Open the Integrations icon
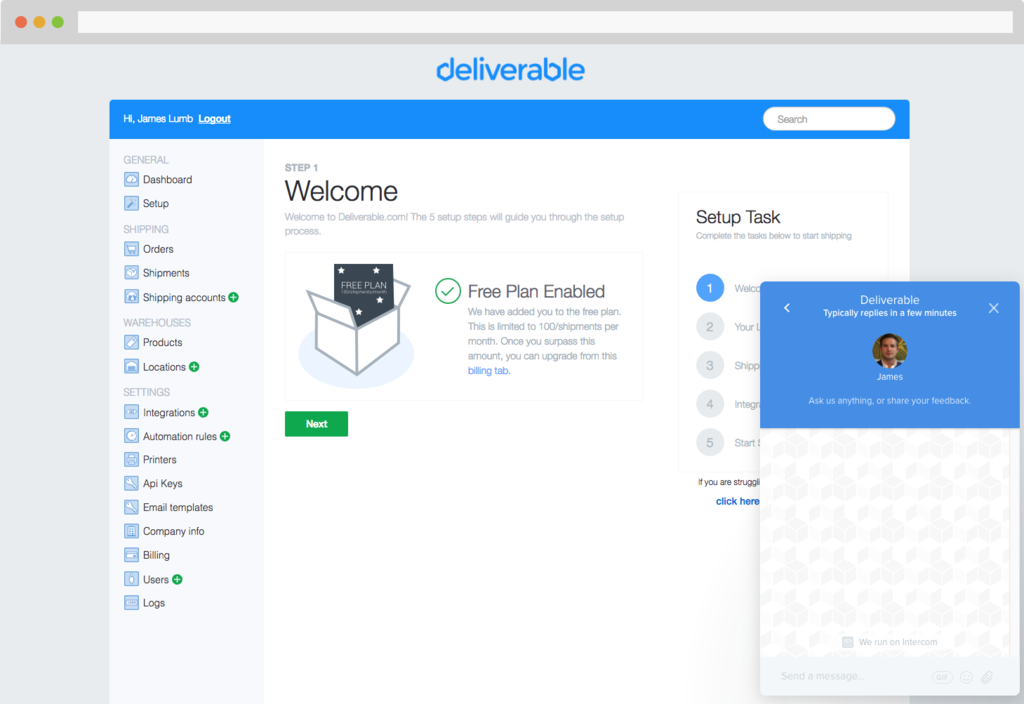This screenshot has height=704, width=1024. point(131,412)
